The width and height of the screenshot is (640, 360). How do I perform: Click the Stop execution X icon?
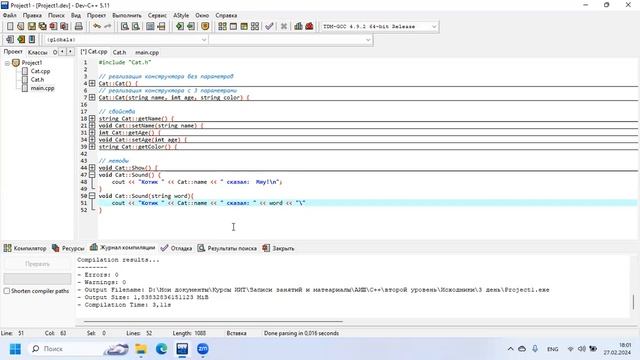[x=284, y=27]
